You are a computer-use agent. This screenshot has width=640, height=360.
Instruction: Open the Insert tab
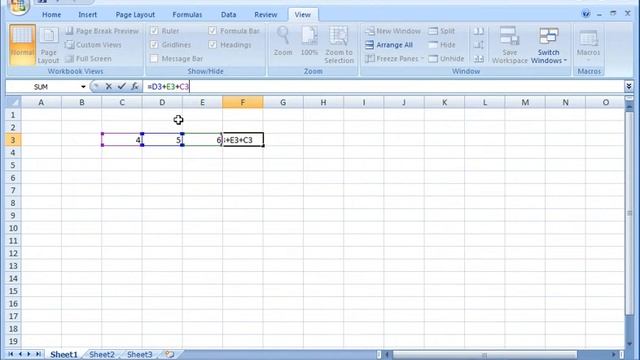point(87,15)
